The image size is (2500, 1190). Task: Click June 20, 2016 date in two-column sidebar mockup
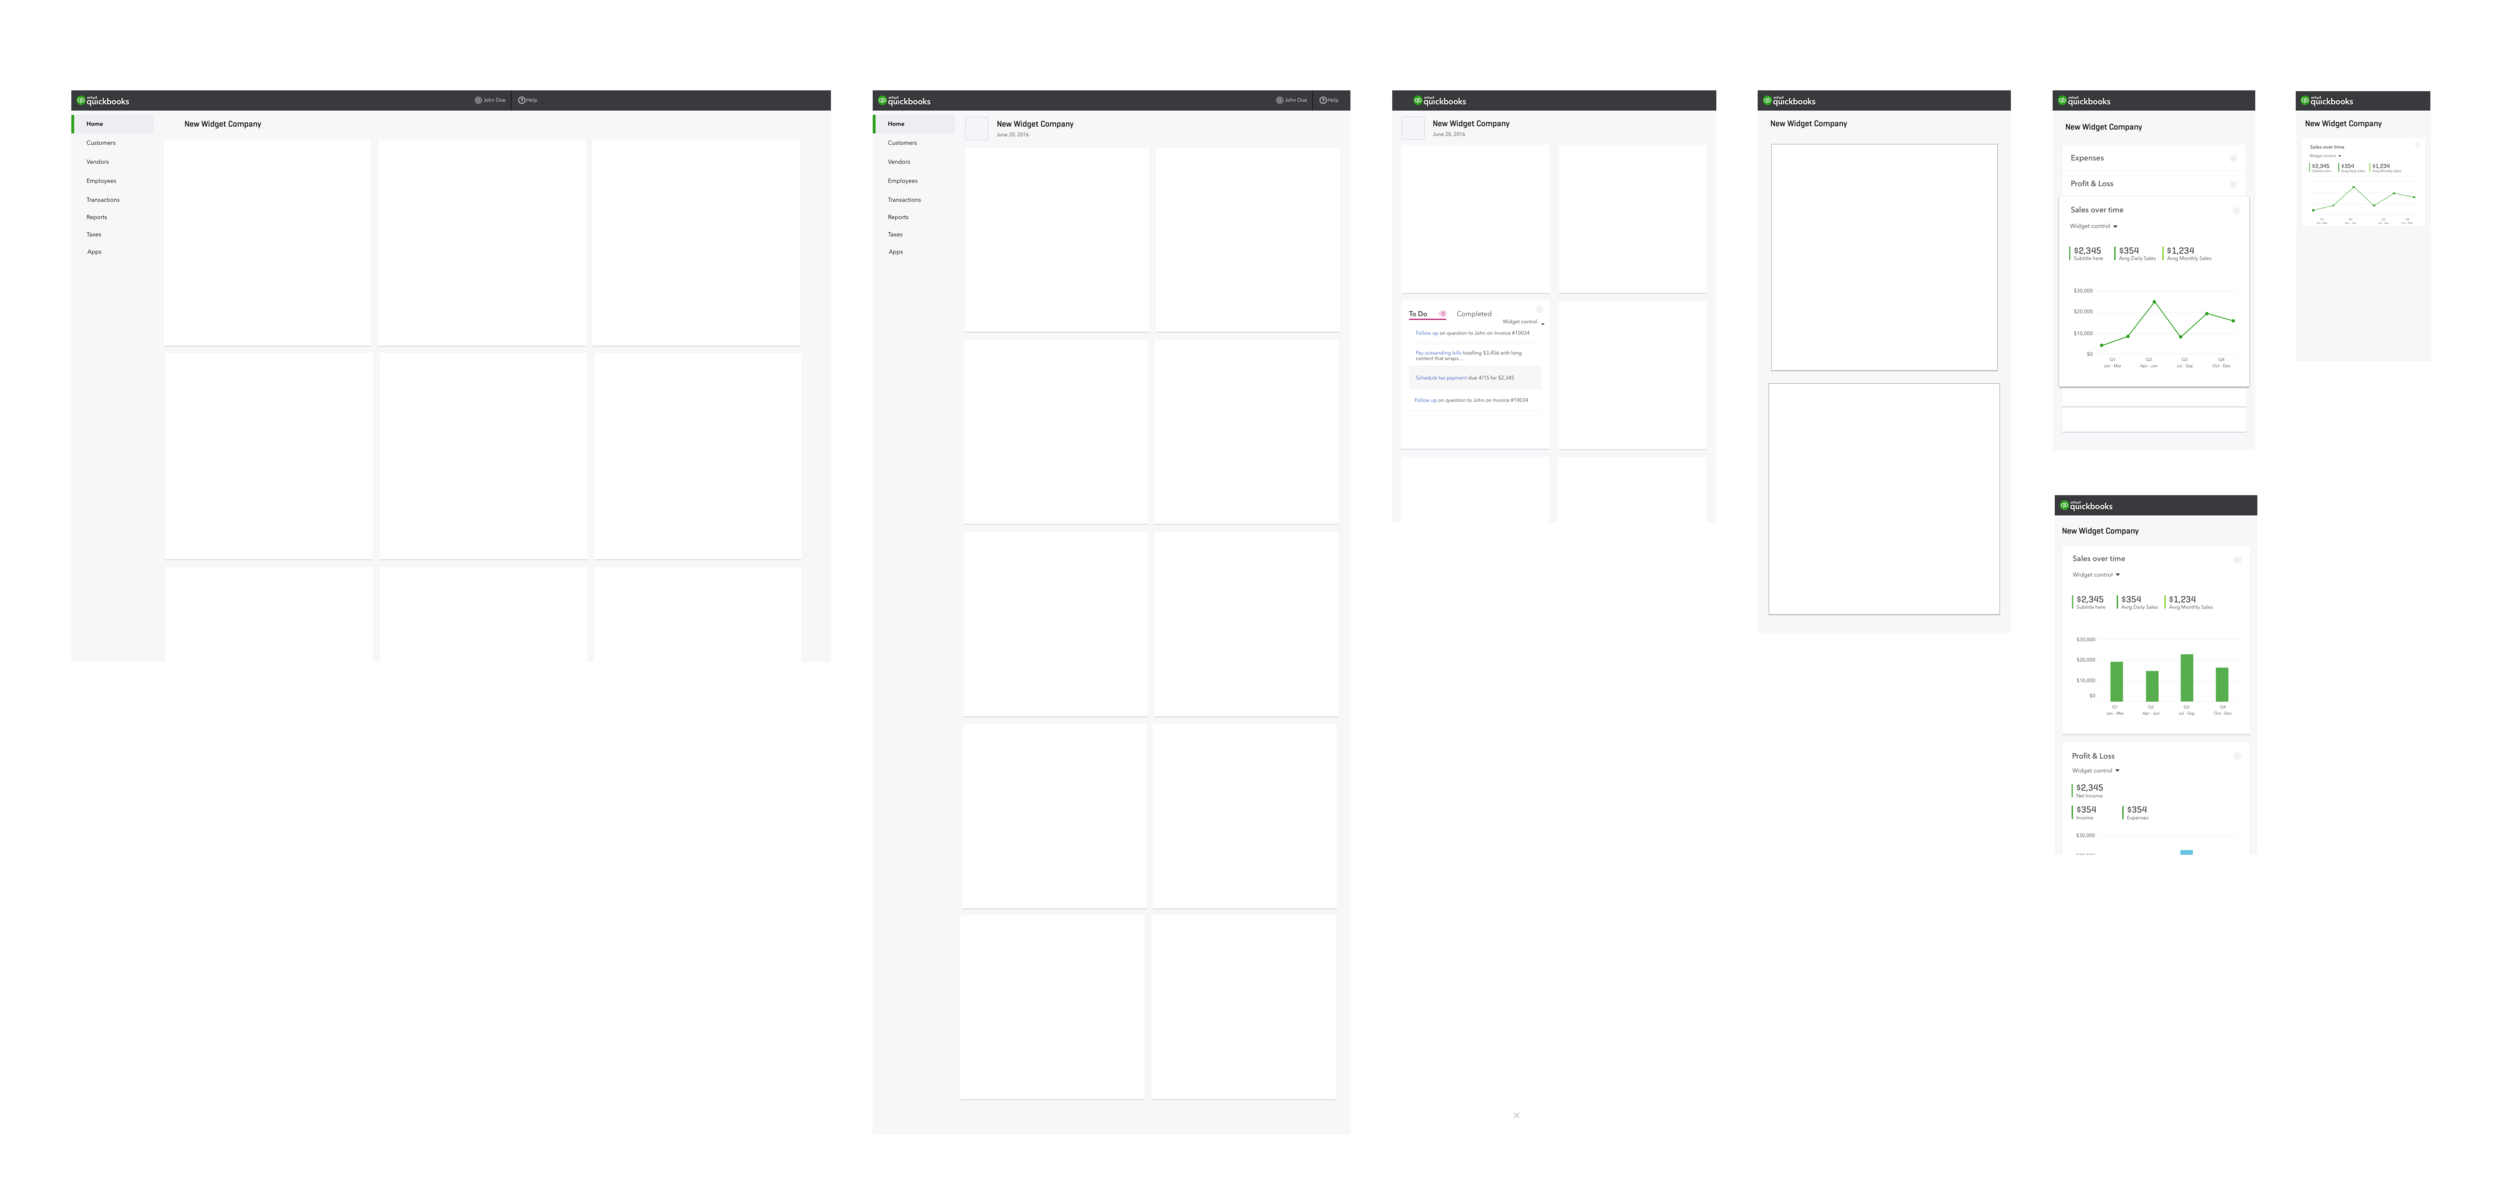[1012, 134]
